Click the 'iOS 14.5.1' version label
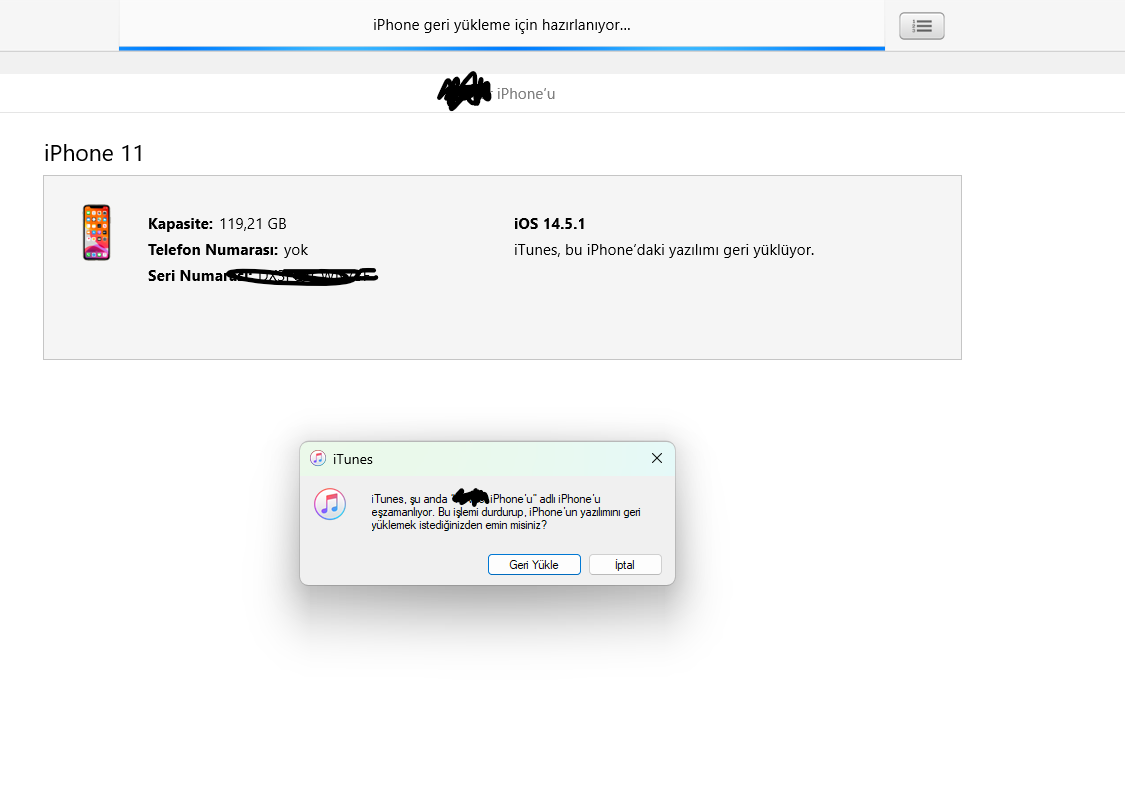 (x=550, y=224)
